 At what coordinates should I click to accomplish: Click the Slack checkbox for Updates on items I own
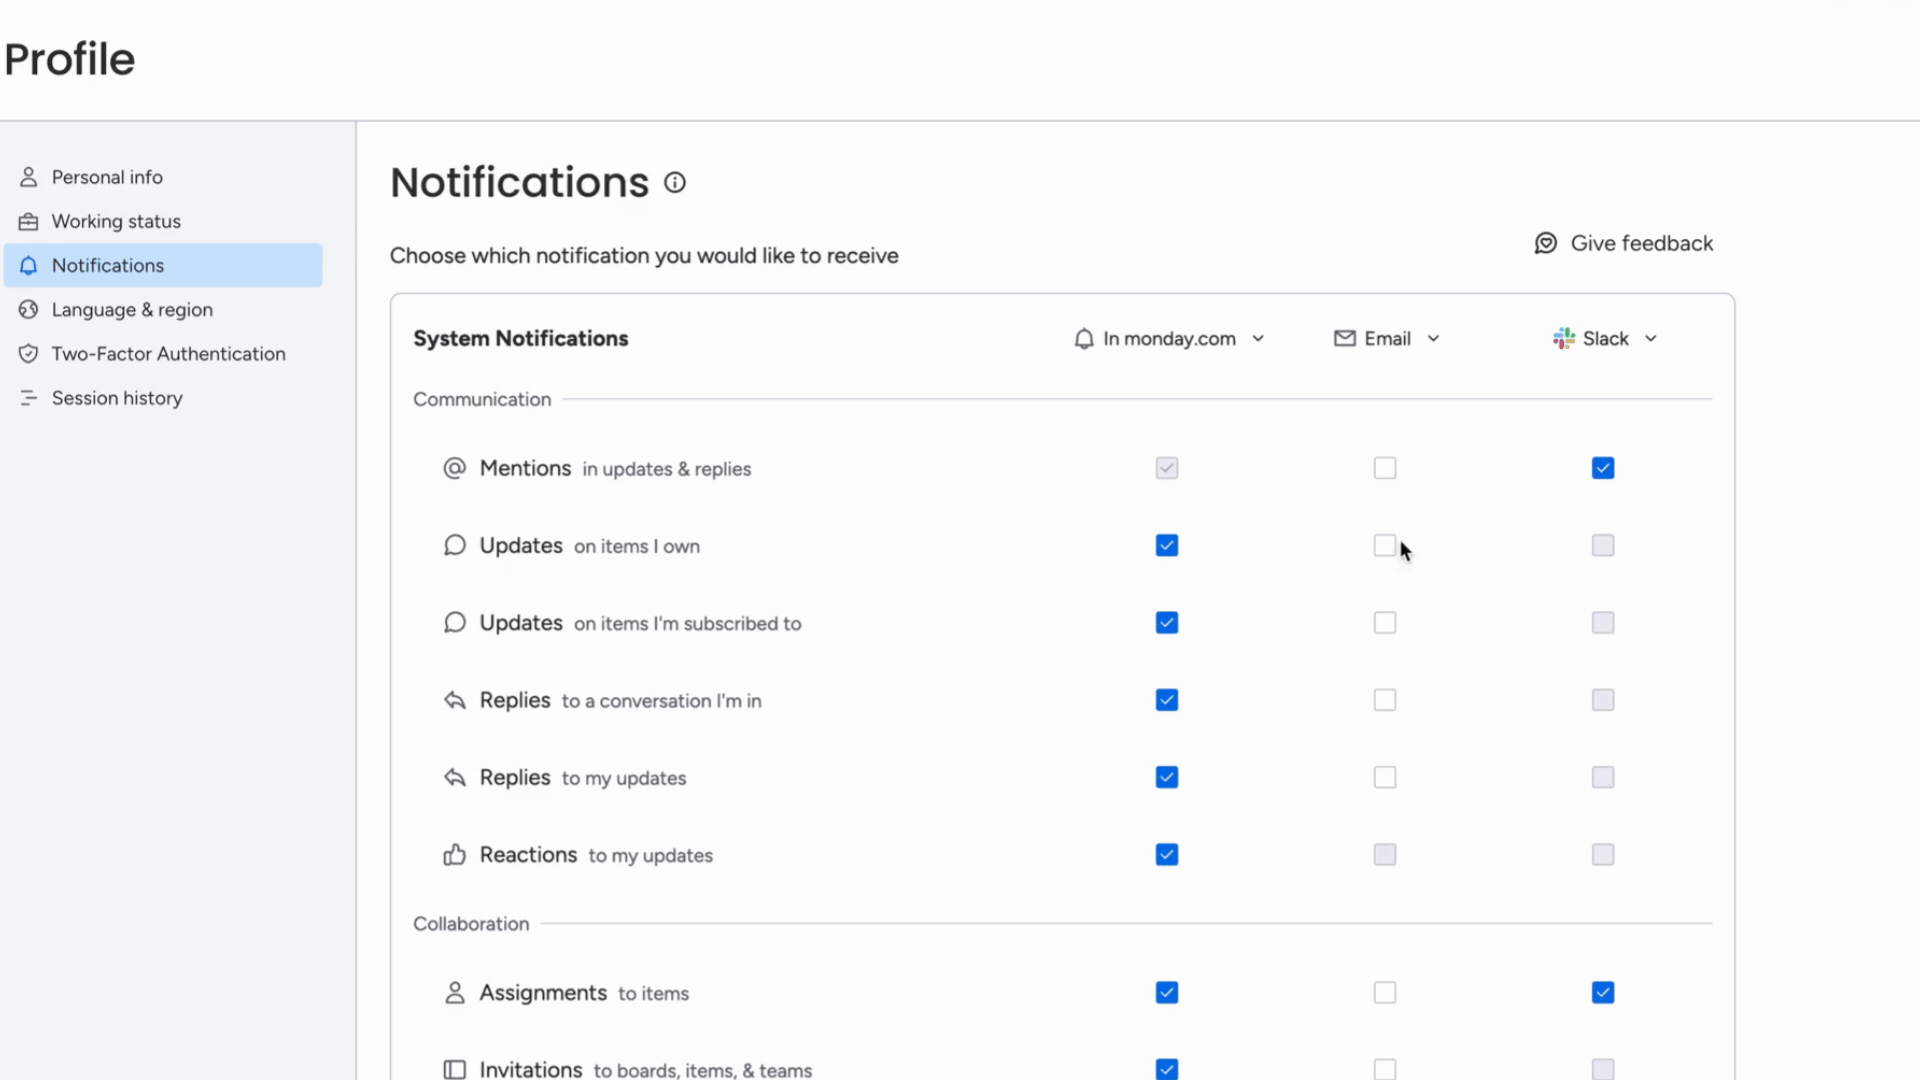coord(1603,545)
